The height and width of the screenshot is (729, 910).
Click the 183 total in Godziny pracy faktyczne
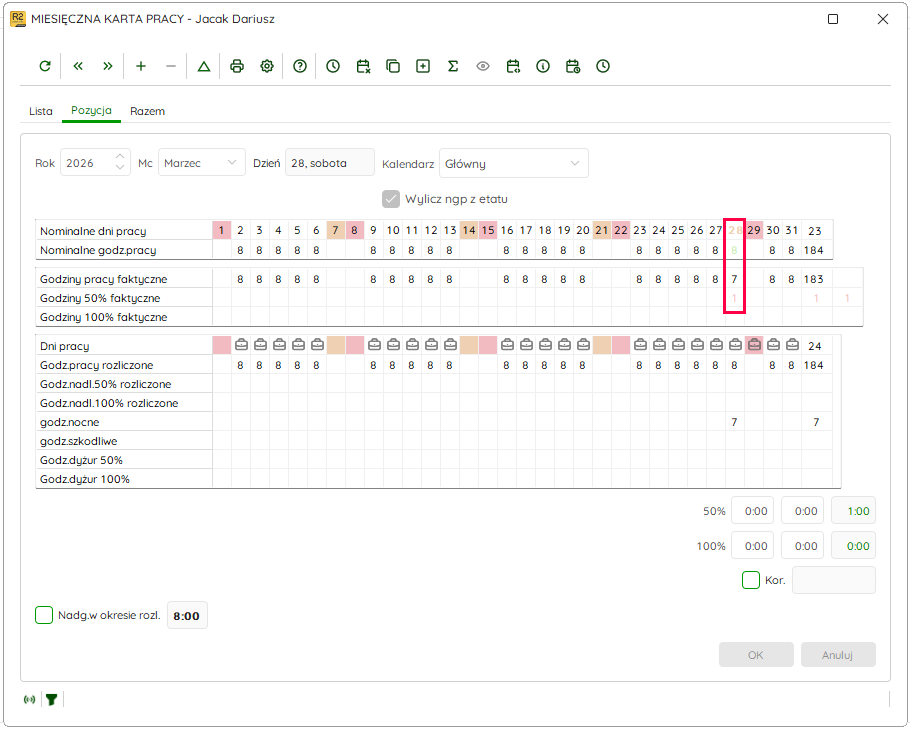[814, 279]
